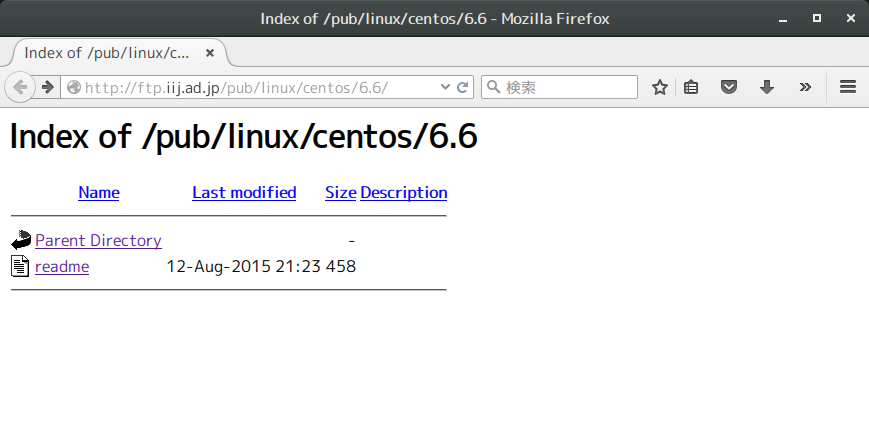This screenshot has width=869, height=441.
Task: Open the Pocket save icon
Action: point(730,87)
